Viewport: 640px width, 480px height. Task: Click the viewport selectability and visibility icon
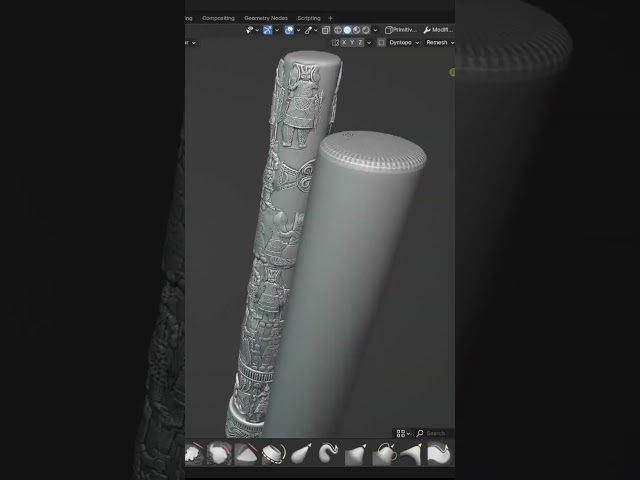coord(249,30)
